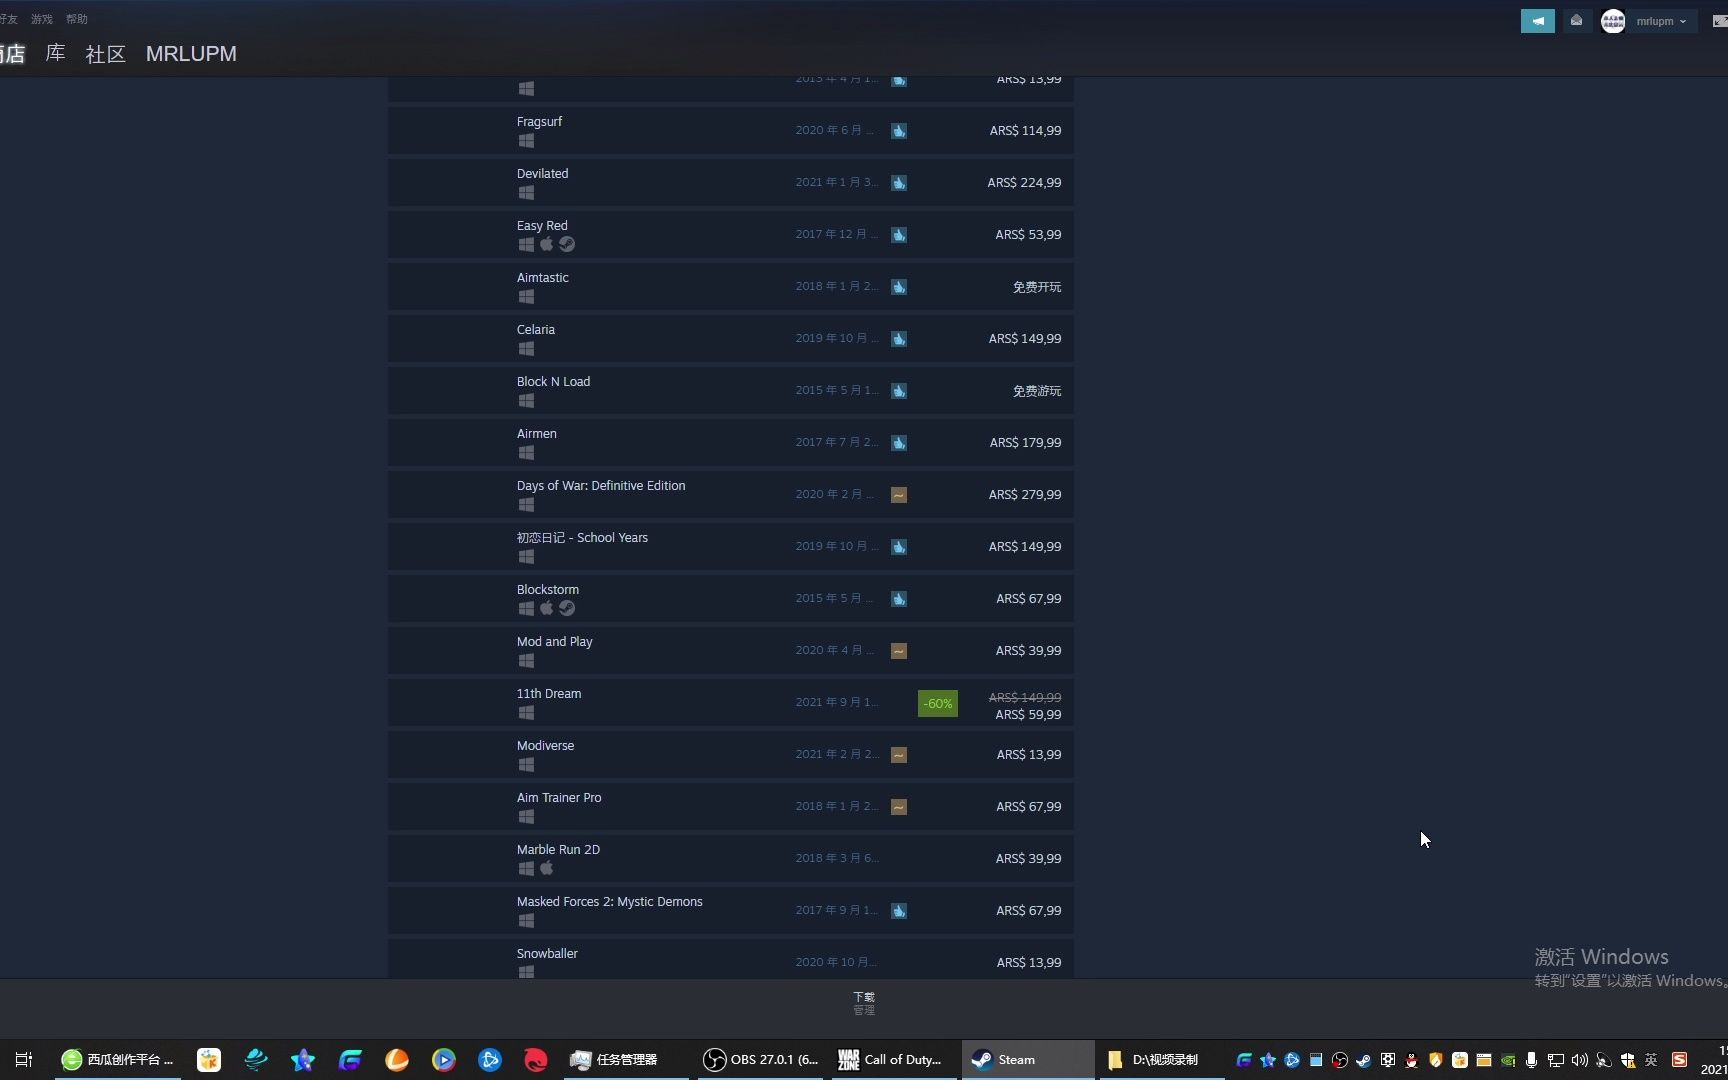Viewport: 1728px width, 1080px height.
Task: Open the MRLUPM profile tab
Action: tap(191, 54)
